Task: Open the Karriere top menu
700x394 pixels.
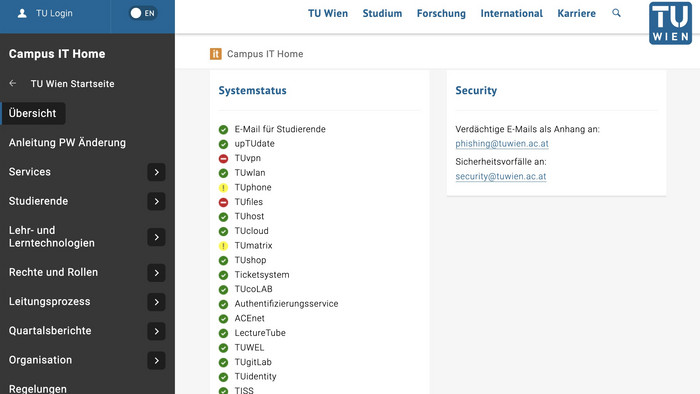Action: click(x=576, y=13)
